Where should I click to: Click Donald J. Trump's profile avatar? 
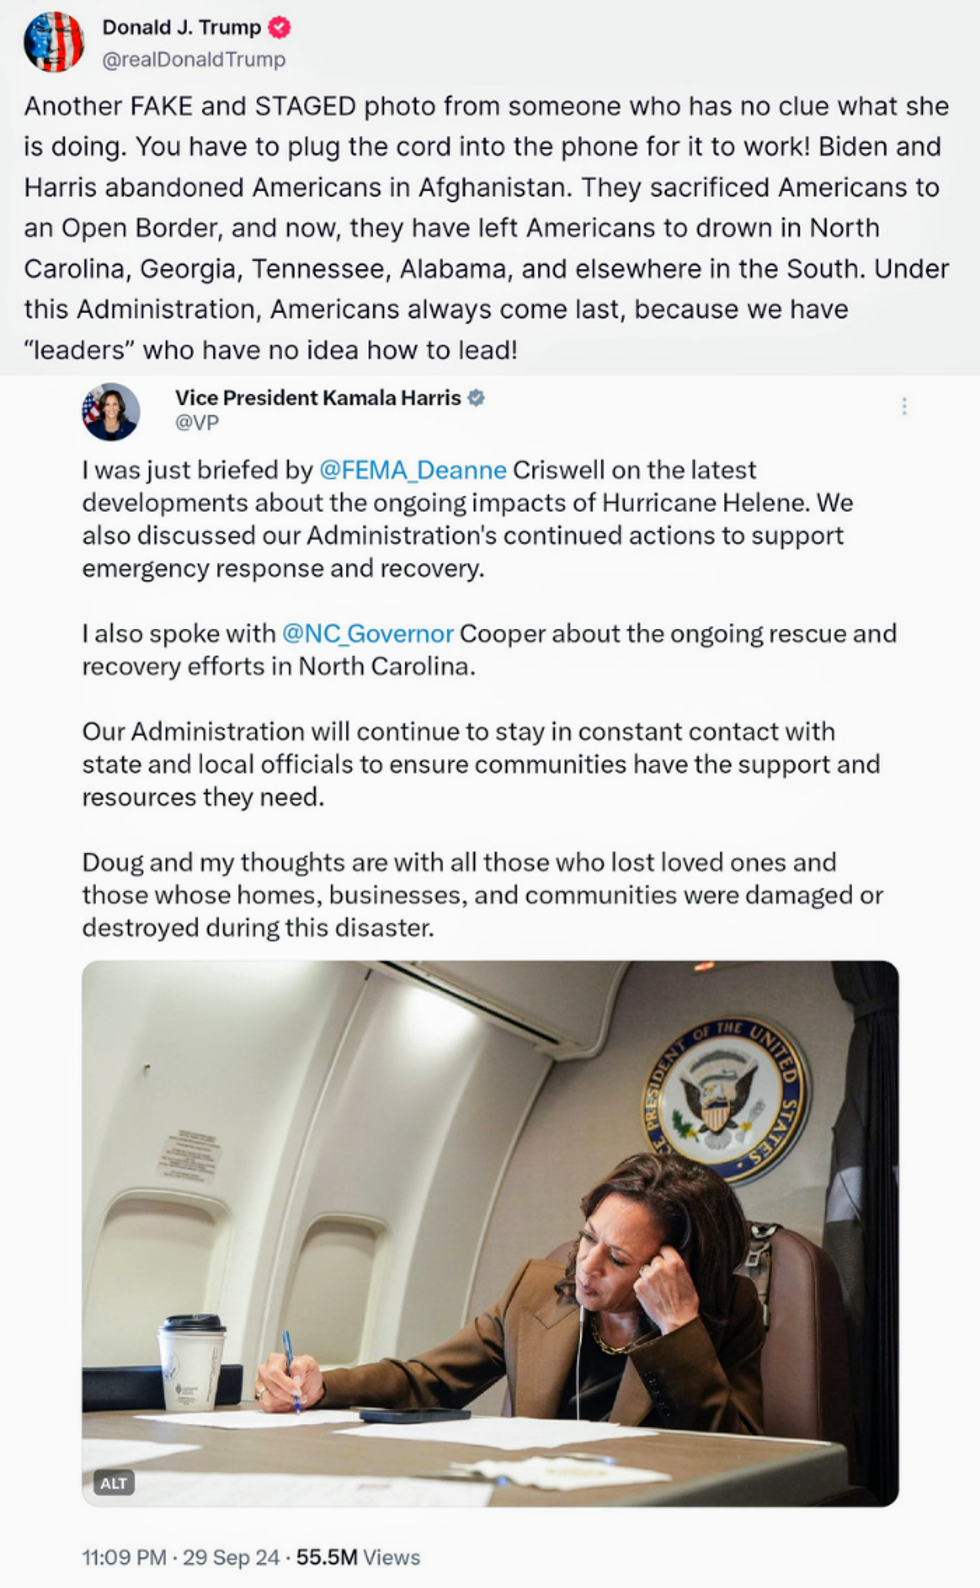click(54, 43)
